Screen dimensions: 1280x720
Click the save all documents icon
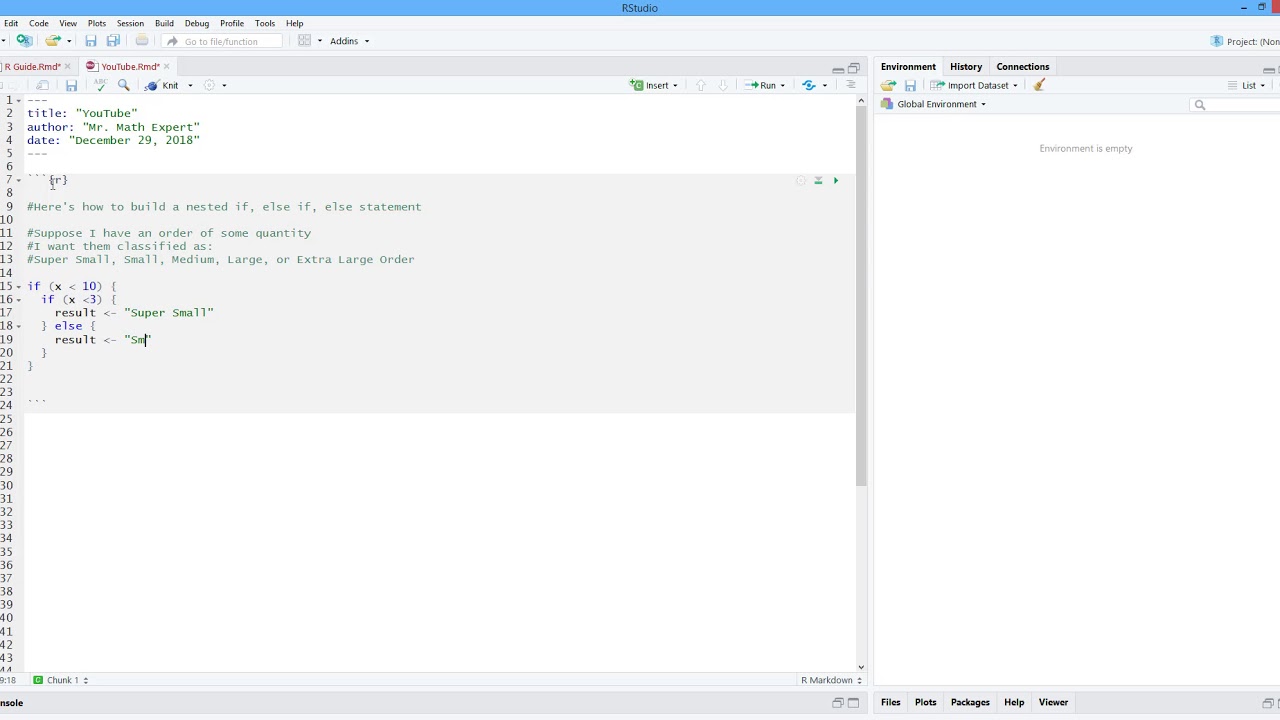(x=113, y=41)
